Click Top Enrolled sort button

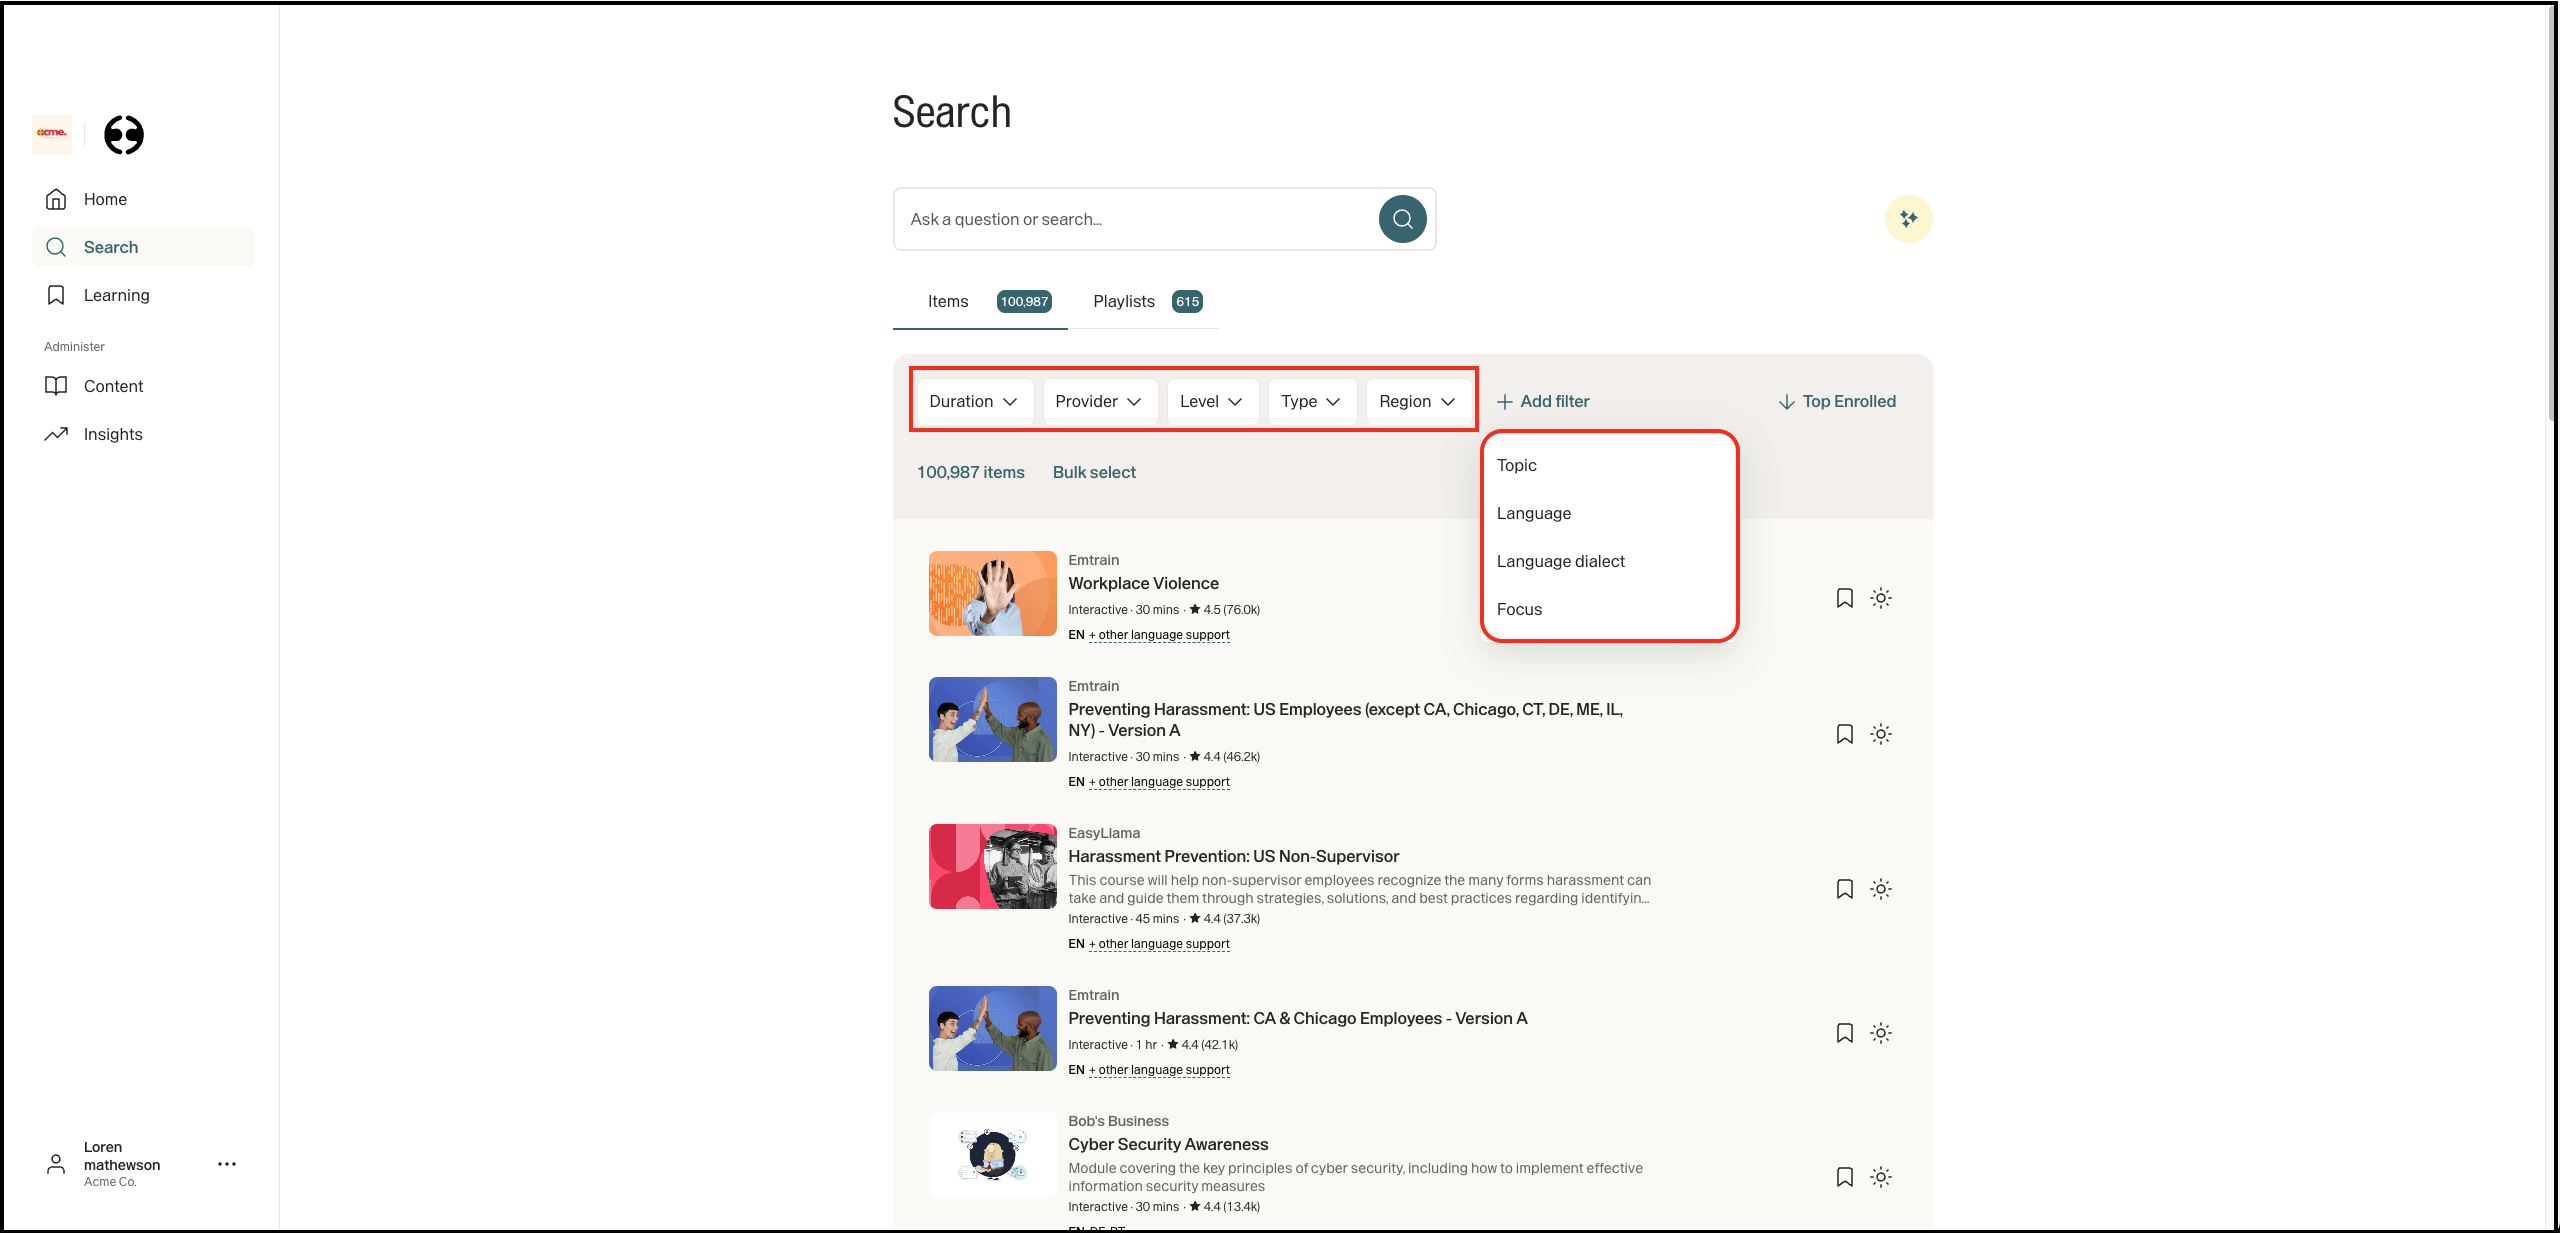click(x=1837, y=401)
